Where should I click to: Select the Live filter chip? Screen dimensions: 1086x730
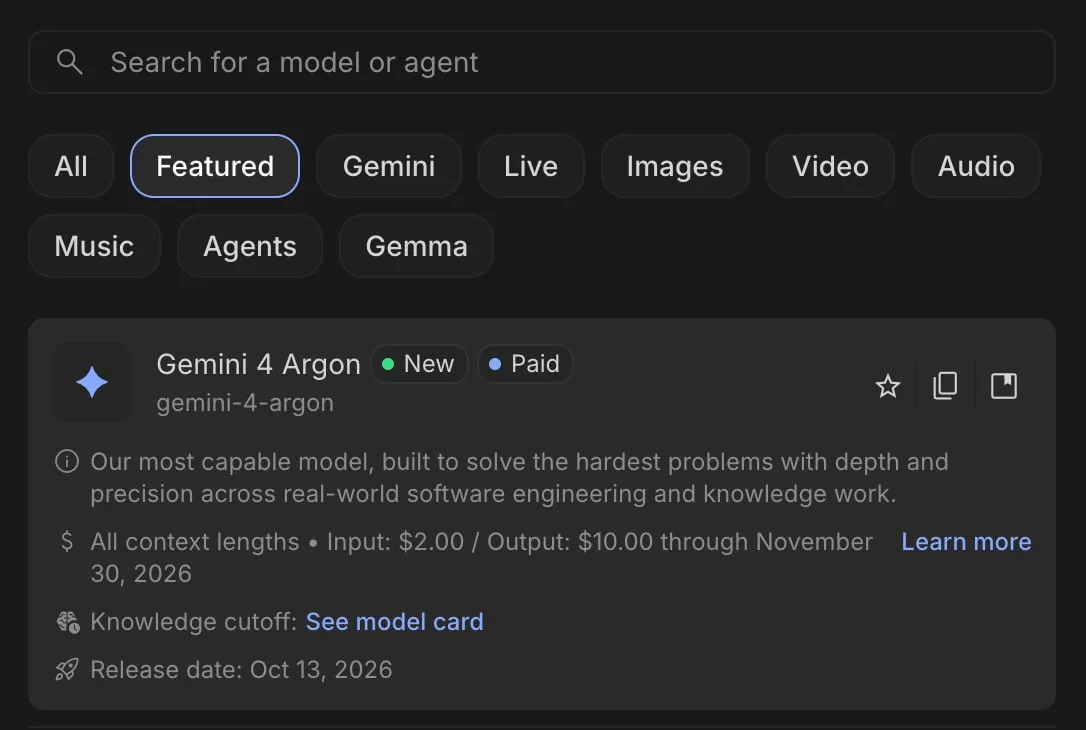click(531, 166)
